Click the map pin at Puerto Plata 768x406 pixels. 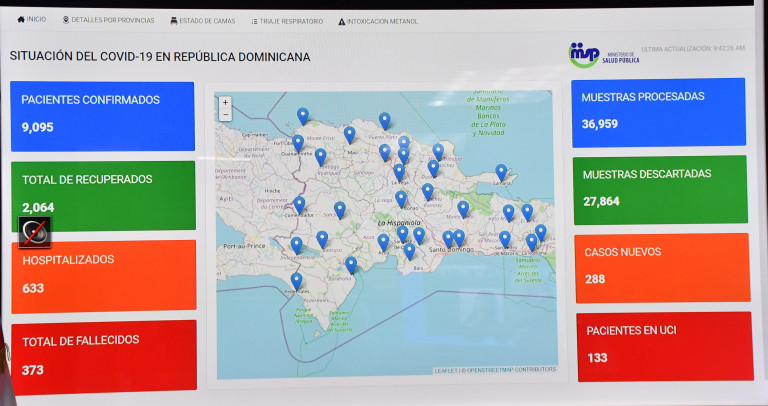coord(384,120)
